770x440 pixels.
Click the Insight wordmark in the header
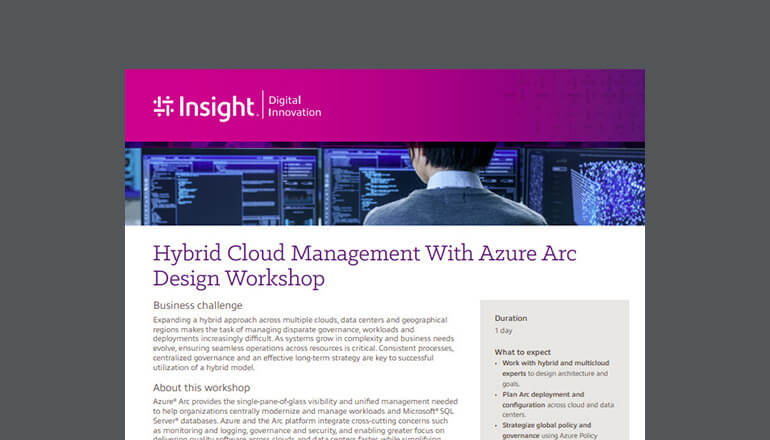click(x=217, y=108)
